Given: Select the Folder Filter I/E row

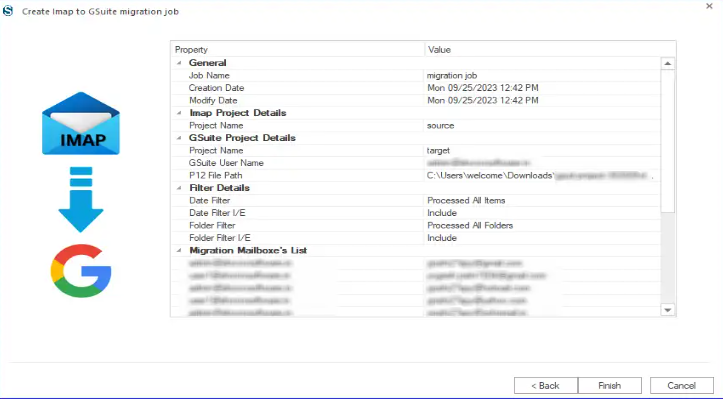Looking at the screenshot, I should [x=416, y=238].
